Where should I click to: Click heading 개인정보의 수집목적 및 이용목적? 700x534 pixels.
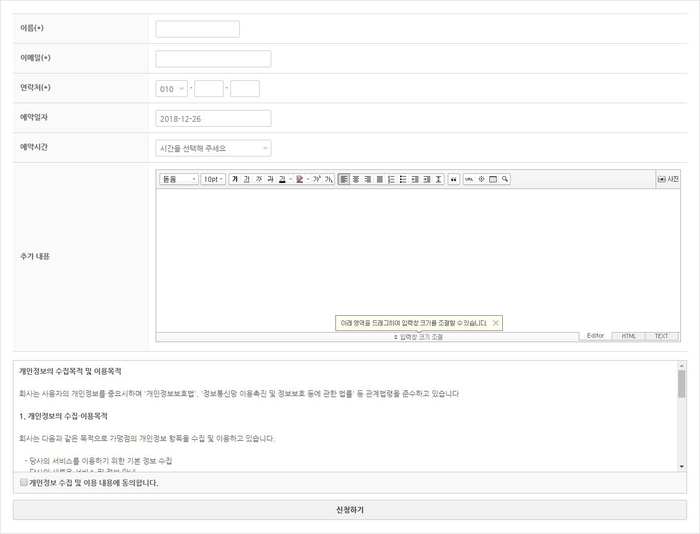(x=70, y=371)
